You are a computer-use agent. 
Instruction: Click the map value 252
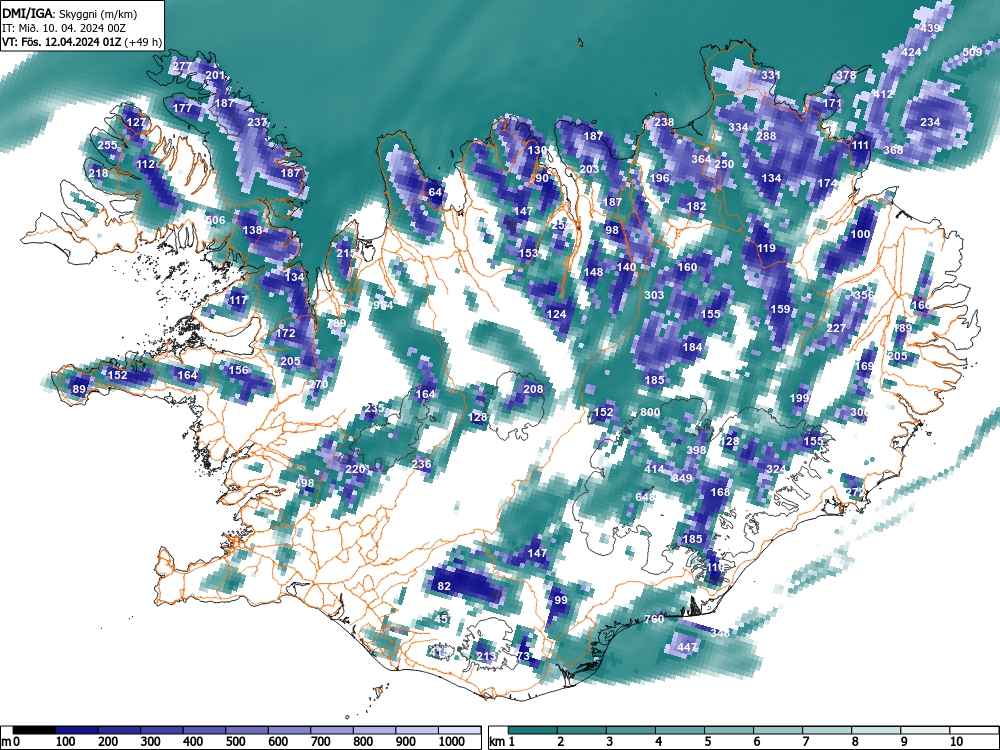(x=562, y=225)
